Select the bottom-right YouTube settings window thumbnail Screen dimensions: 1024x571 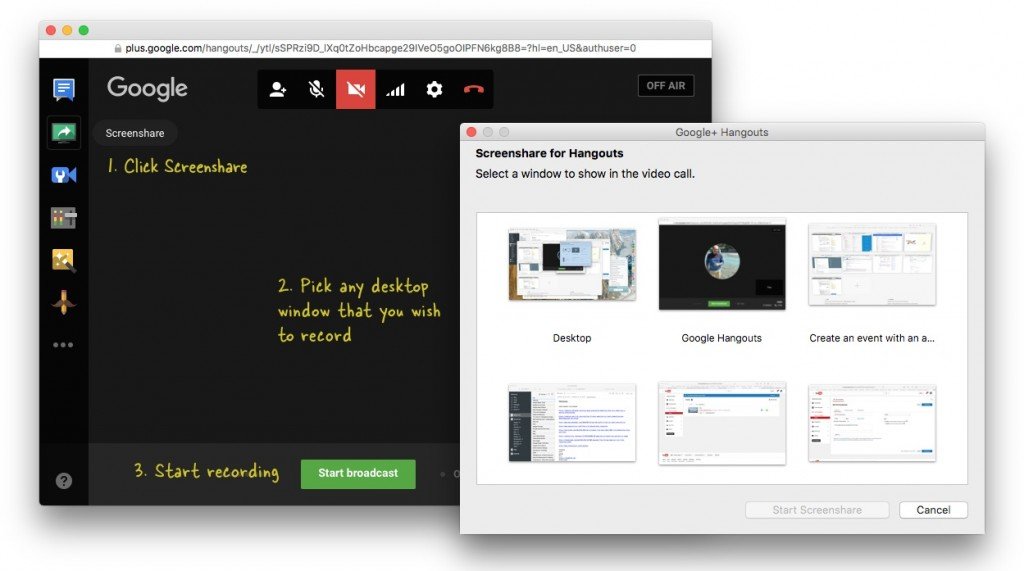(872, 423)
